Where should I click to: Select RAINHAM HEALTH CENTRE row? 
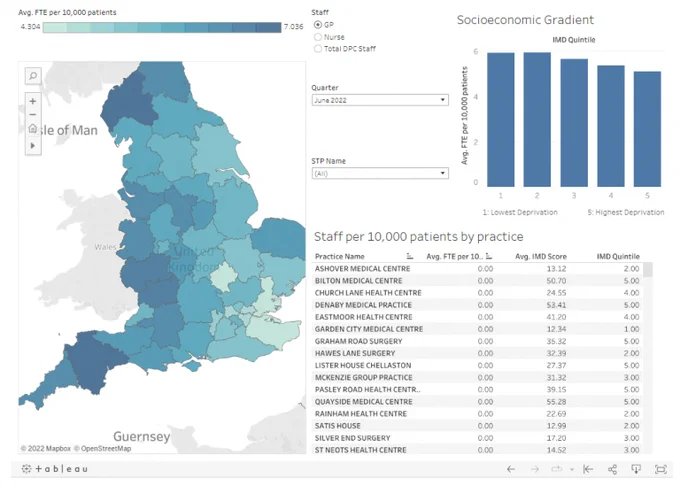[477, 414]
